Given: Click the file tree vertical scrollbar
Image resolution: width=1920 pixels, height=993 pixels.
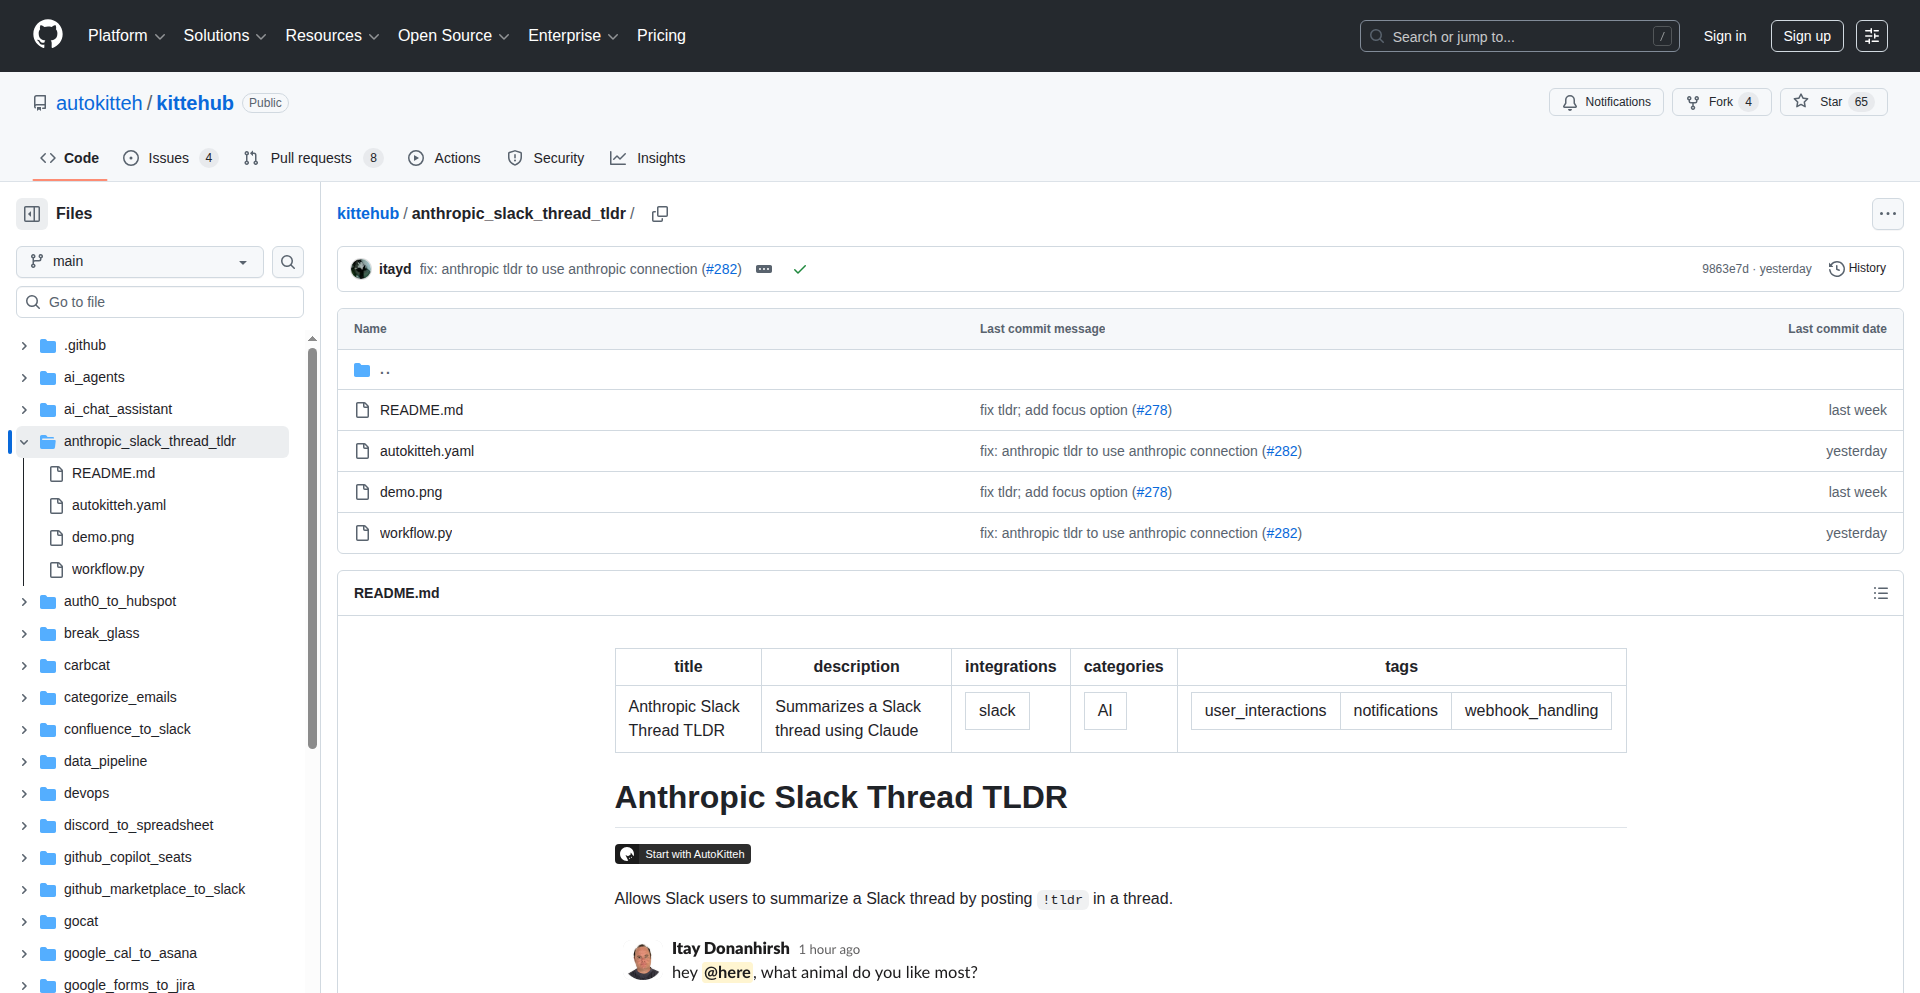Looking at the screenshot, I should click(x=312, y=548).
